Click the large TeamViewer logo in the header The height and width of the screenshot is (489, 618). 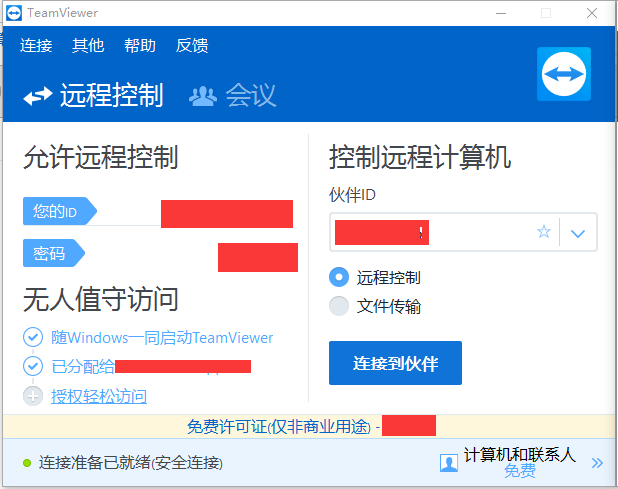[564, 74]
